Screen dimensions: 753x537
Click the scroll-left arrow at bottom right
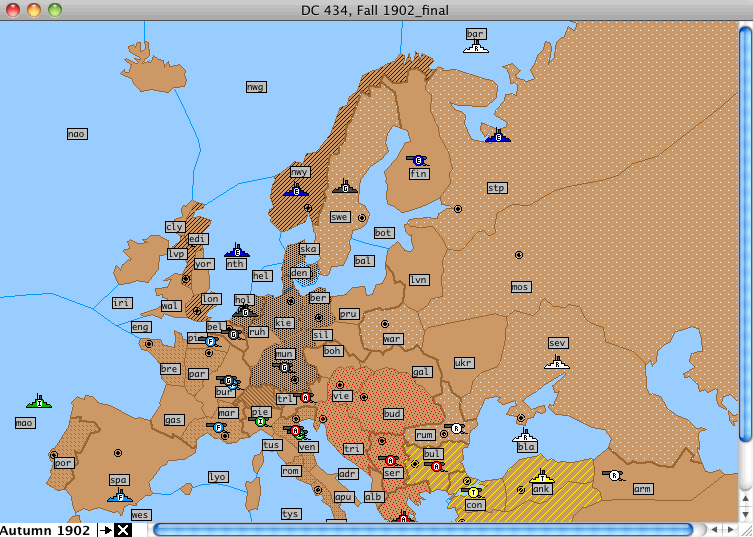coord(715,530)
